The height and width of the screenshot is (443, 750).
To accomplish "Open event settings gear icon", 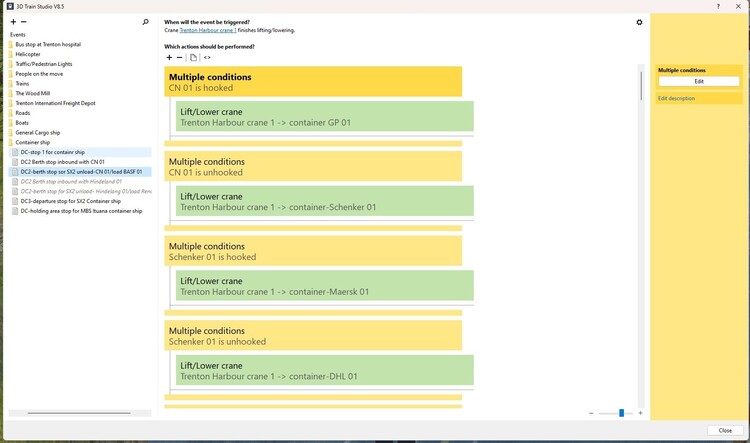I will (639, 22).
